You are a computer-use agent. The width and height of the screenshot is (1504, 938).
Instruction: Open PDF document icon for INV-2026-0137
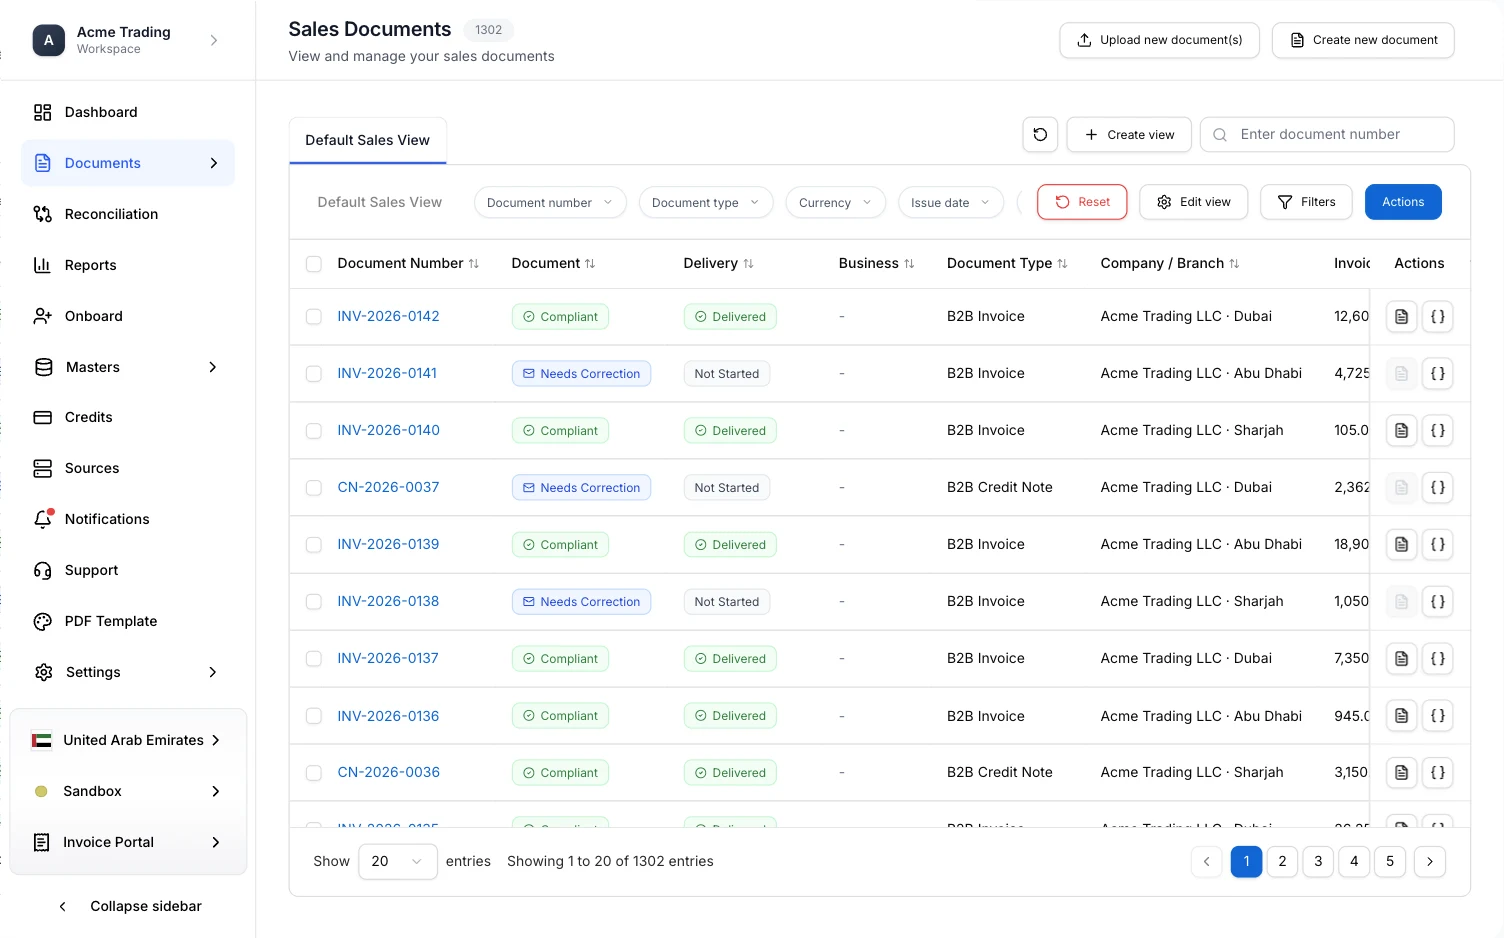pos(1401,659)
